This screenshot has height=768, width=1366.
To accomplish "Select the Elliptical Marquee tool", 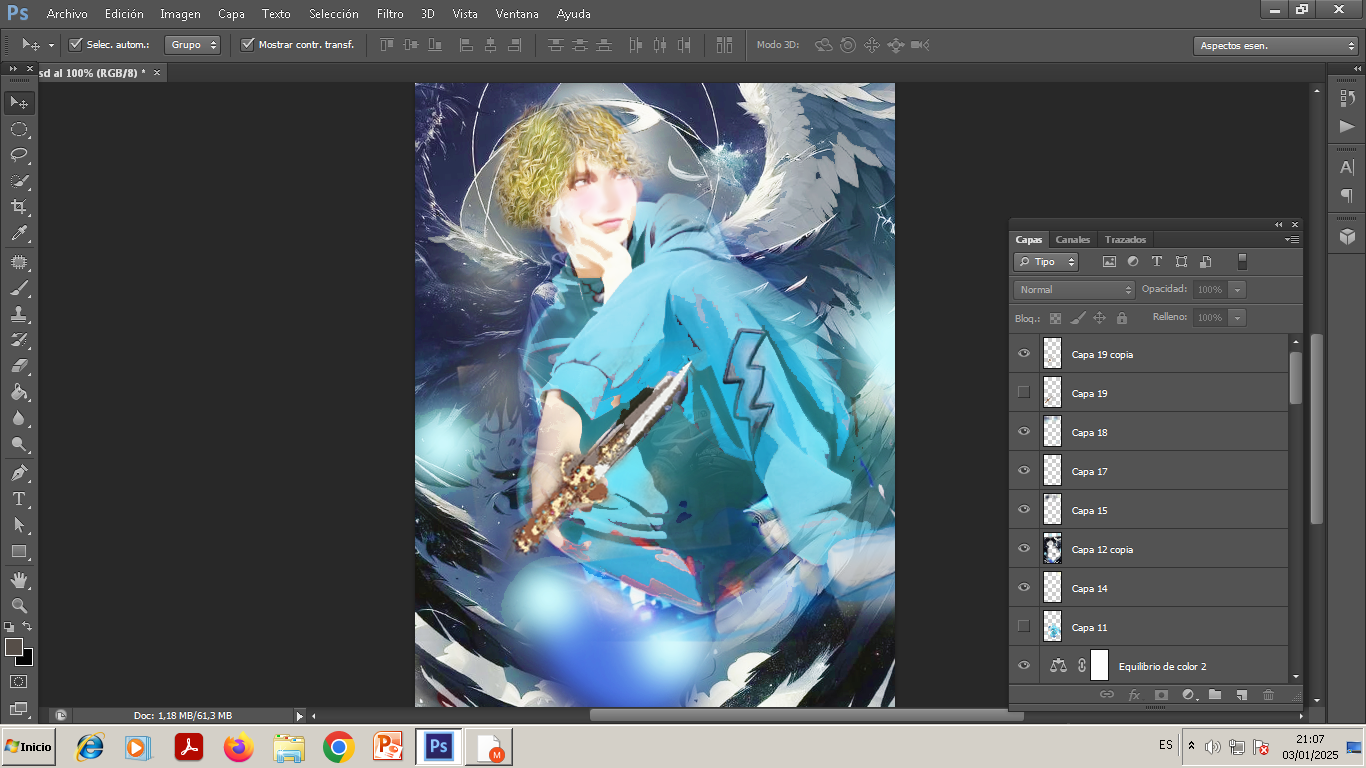I will point(19,129).
